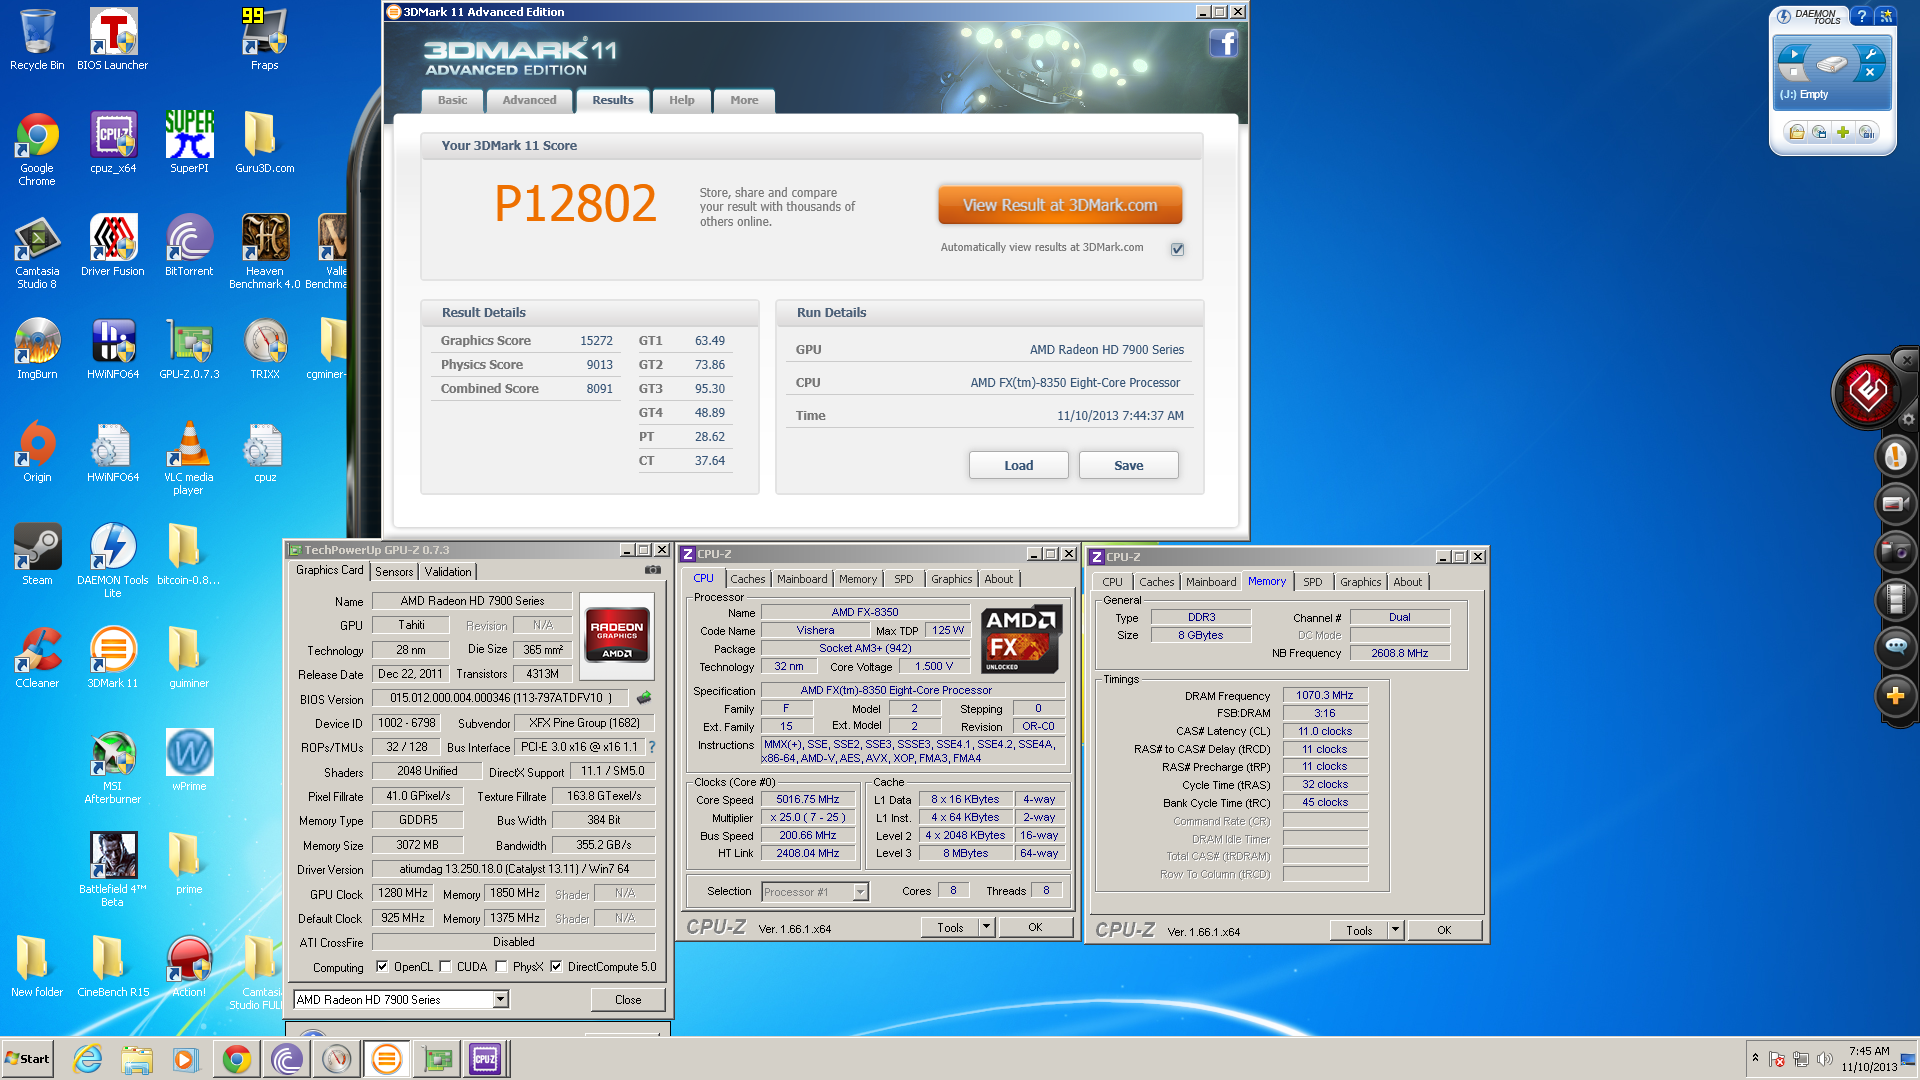Click the GPU Name field in GPU-Z
The height and width of the screenshot is (1080, 1920).
coord(472,601)
